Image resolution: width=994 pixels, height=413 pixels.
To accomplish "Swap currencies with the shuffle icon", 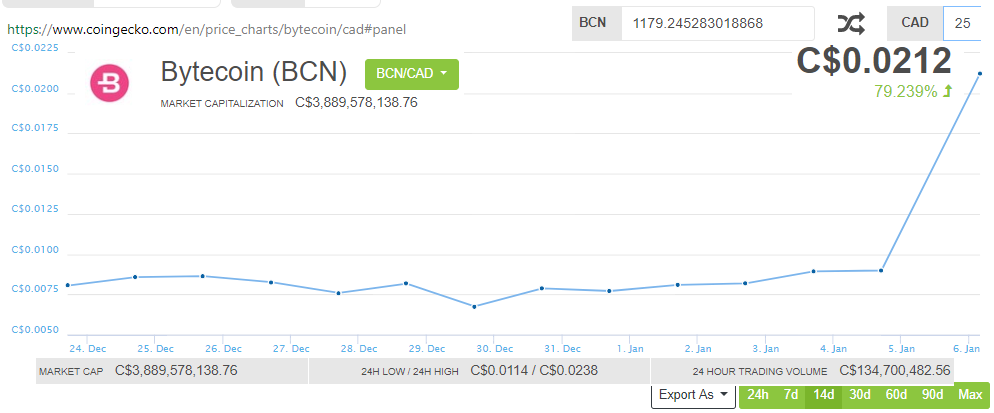I will (x=851, y=23).
